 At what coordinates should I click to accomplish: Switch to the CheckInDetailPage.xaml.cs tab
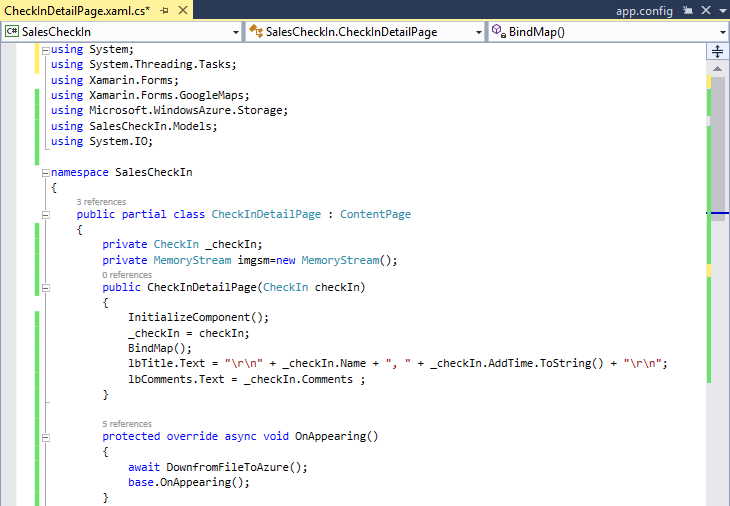click(77, 10)
